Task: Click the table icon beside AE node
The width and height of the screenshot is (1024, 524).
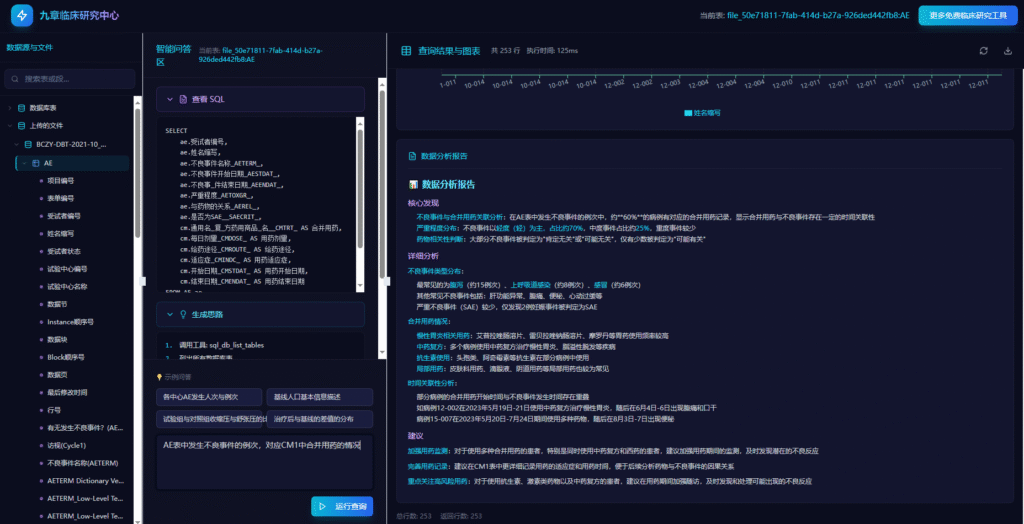Action: click(36, 162)
